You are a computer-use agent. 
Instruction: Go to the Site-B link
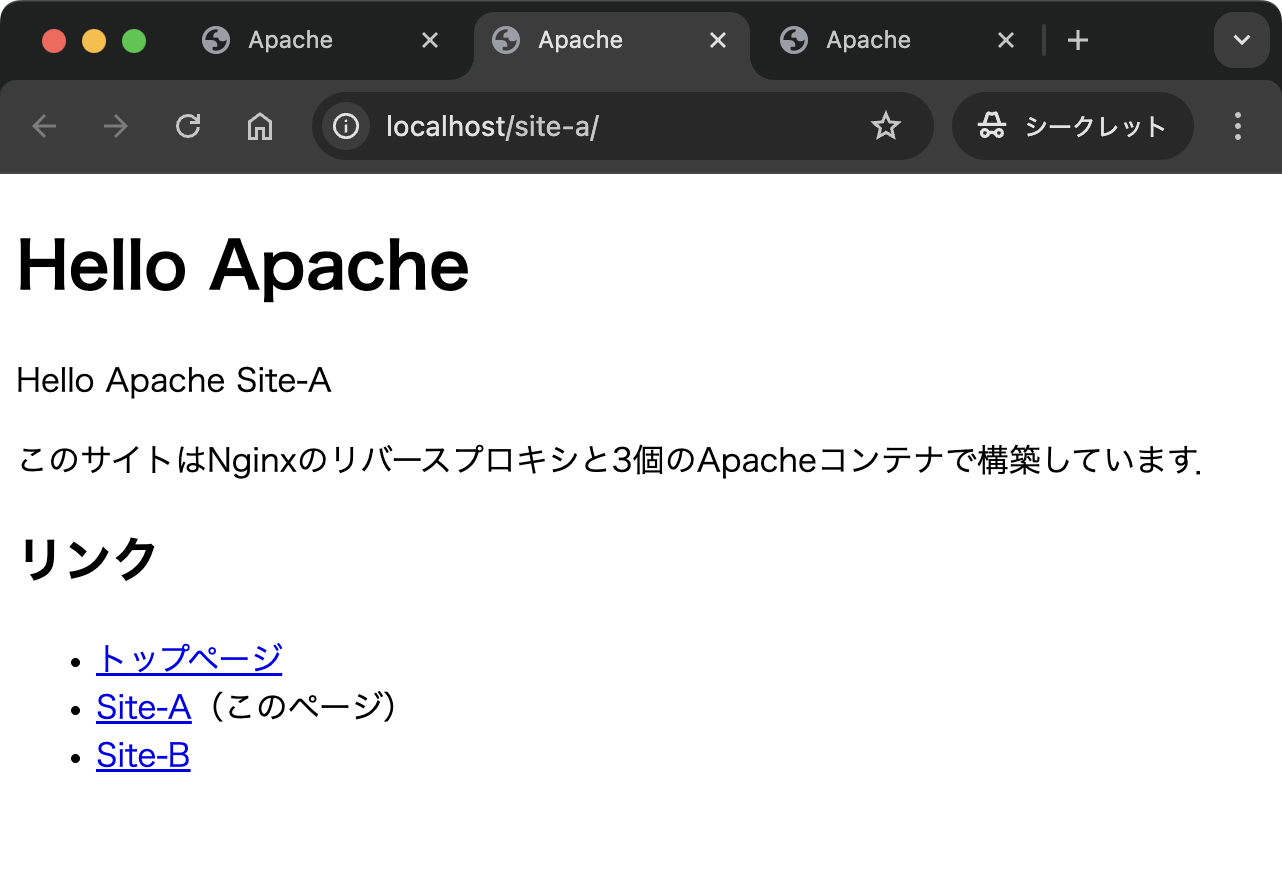pos(143,755)
